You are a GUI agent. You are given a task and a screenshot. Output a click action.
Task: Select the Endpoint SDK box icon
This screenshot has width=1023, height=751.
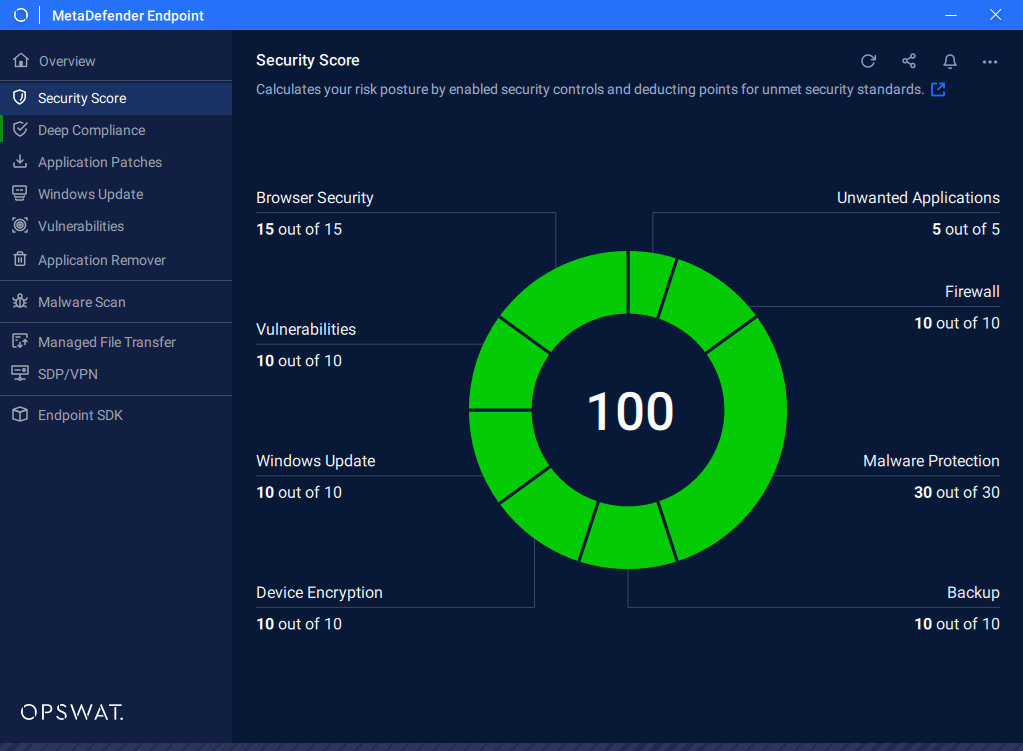20,414
